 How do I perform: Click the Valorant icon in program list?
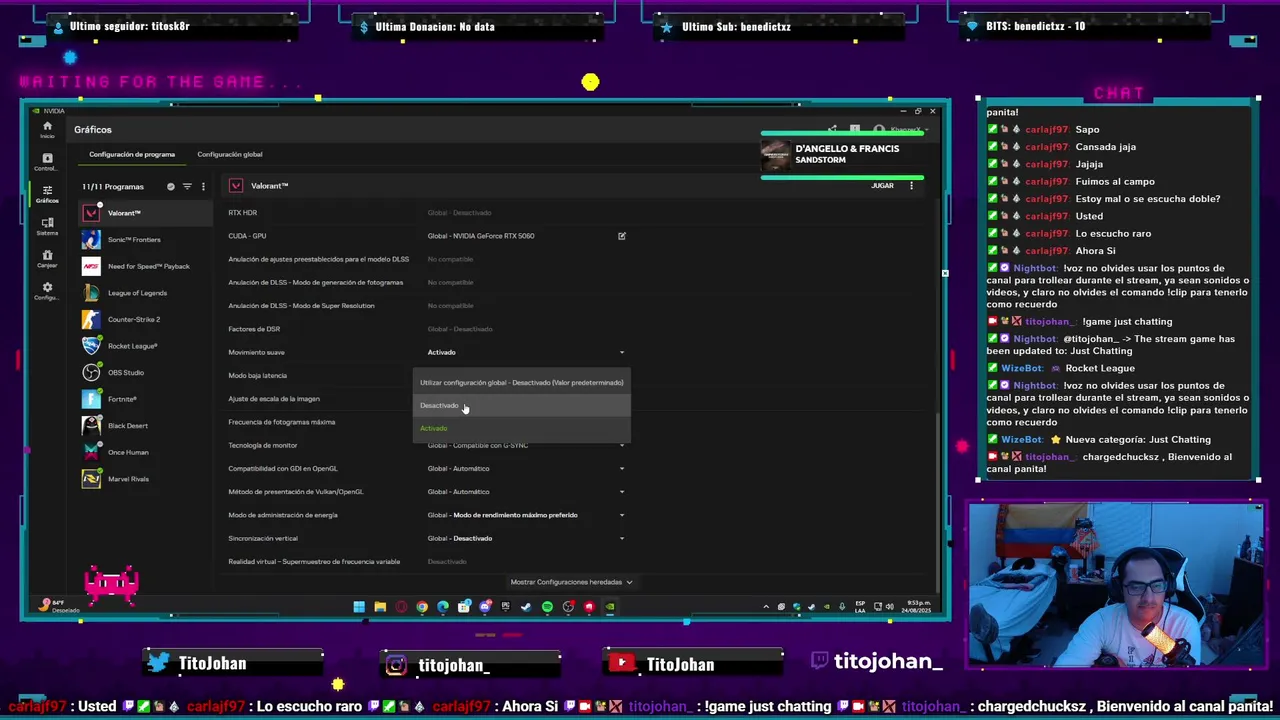[91, 213]
